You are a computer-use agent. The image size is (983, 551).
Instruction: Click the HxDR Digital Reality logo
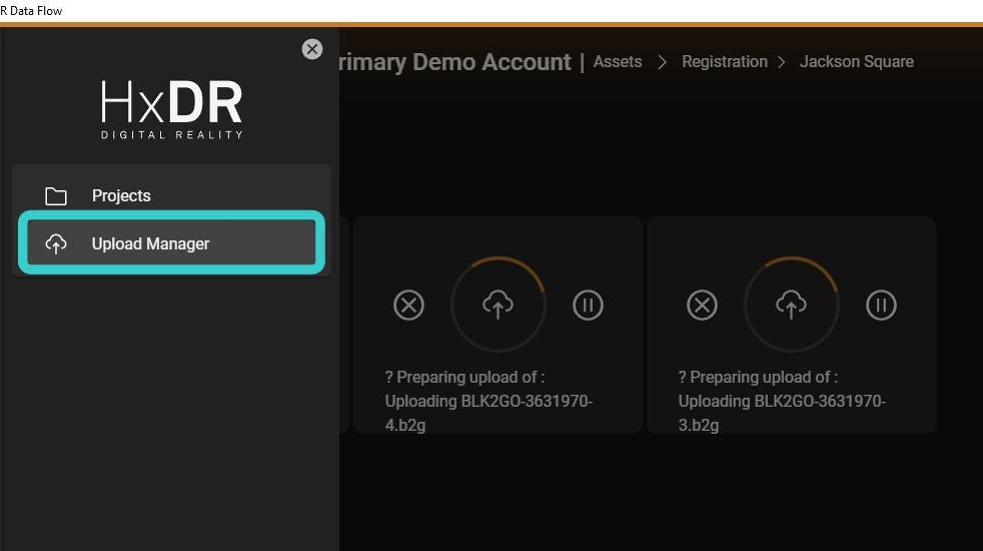pos(172,110)
